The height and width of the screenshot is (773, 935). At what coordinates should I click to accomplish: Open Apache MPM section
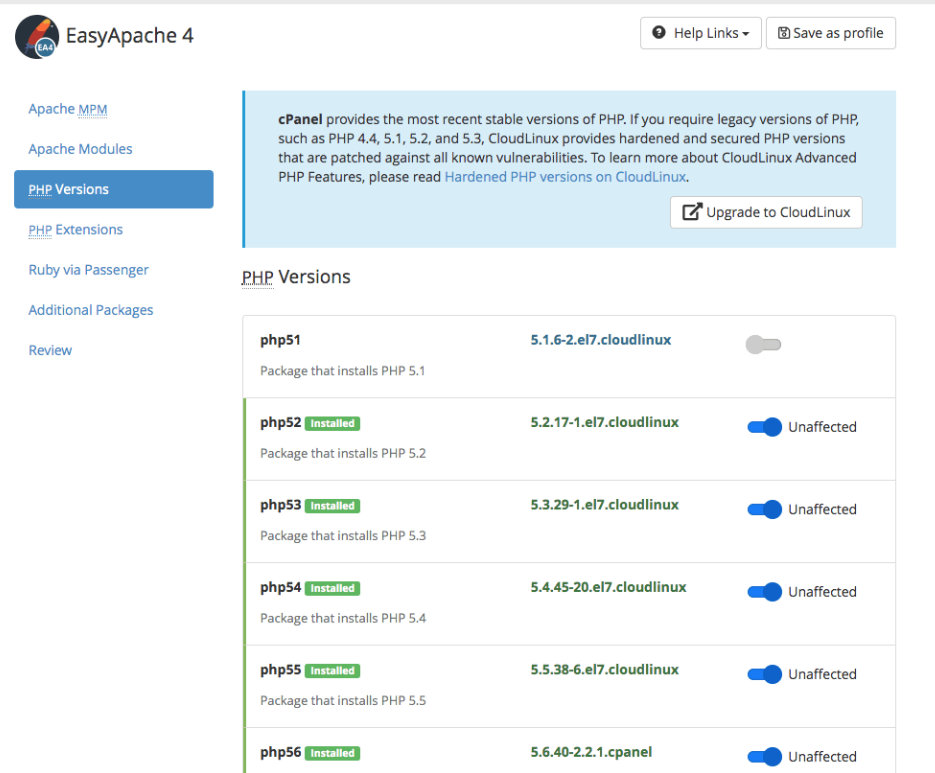click(68, 109)
